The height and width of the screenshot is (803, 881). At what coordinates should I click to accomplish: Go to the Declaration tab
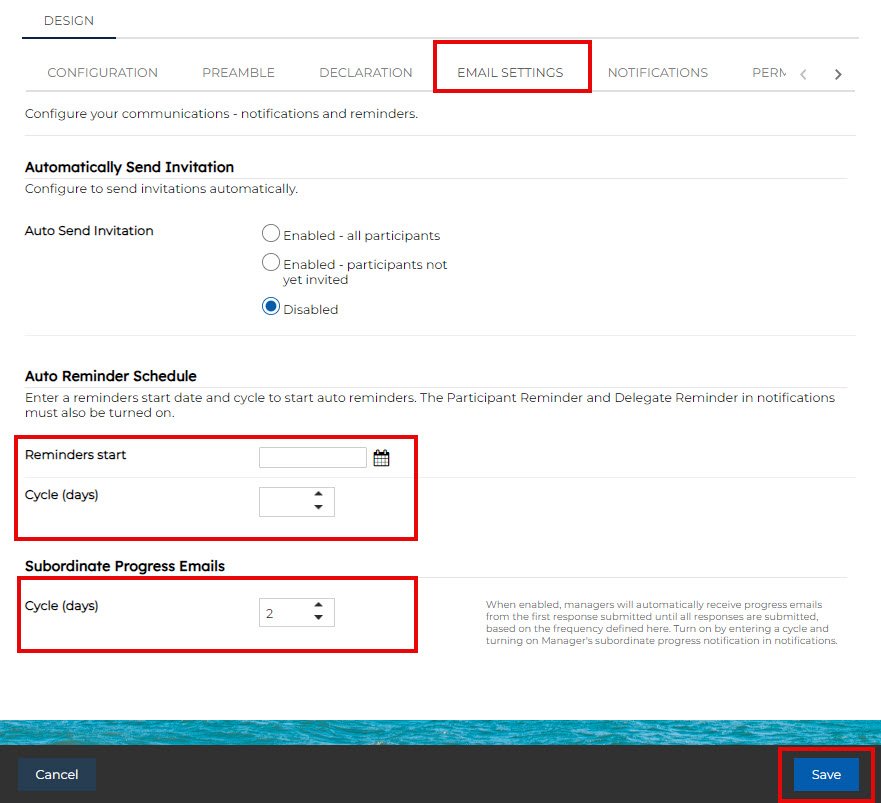tap(365, 73)
